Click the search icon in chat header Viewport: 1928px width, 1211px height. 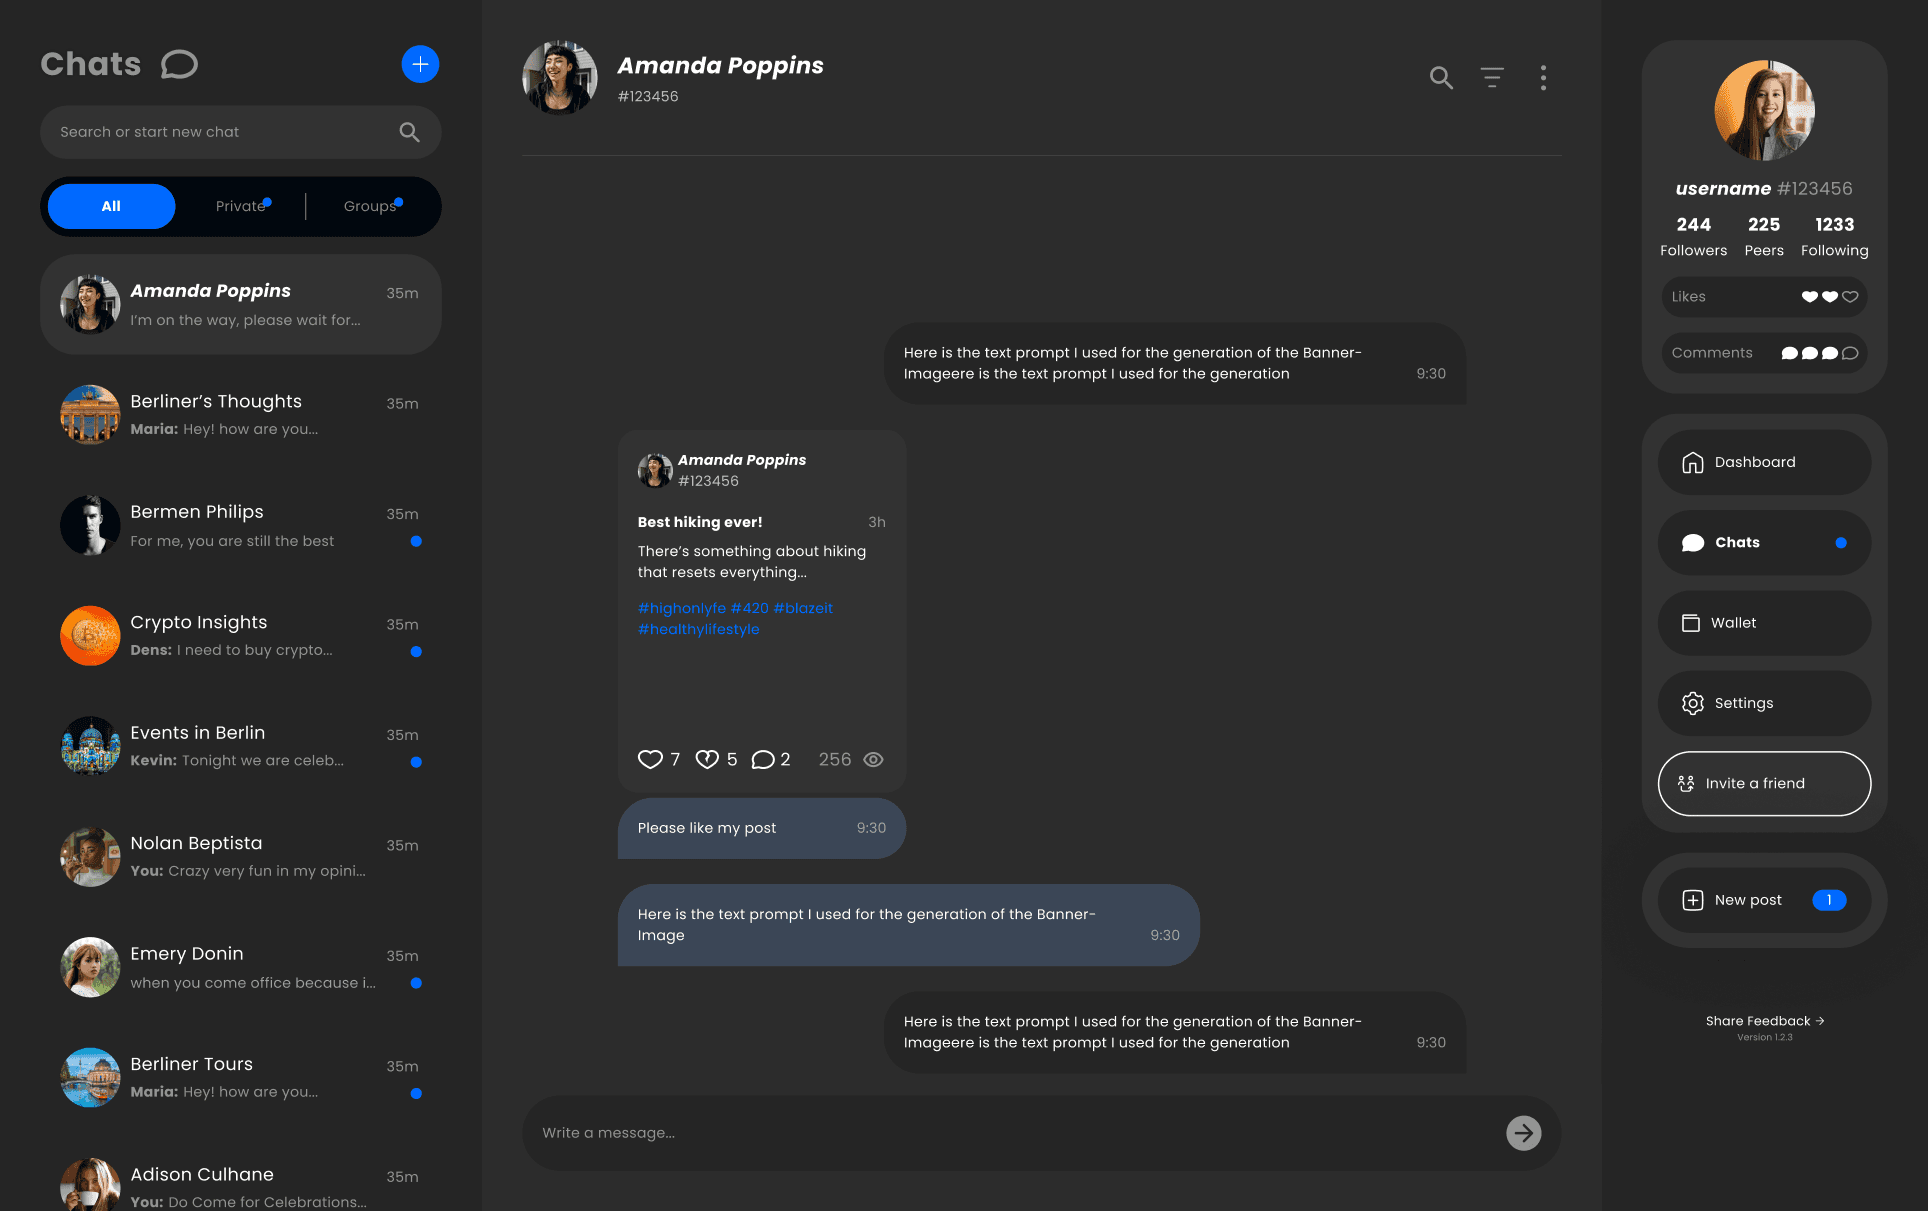pyautogui.click(x=1440, y=77)
